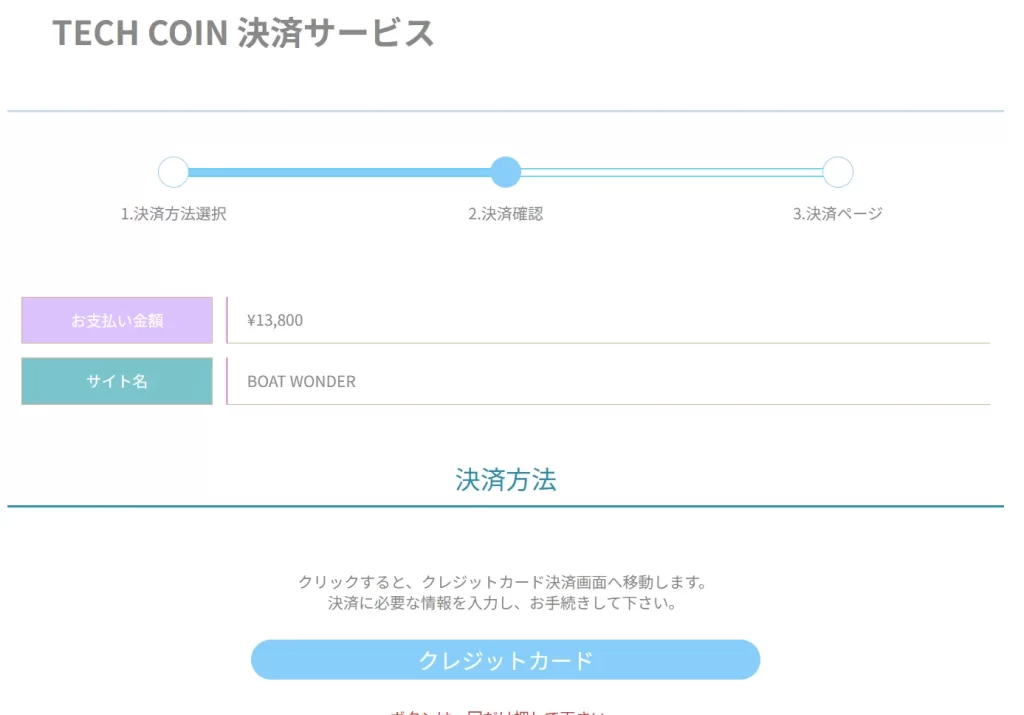Click the 決済方法 section heading
The image size is (1024, 715).
point(506,480)
